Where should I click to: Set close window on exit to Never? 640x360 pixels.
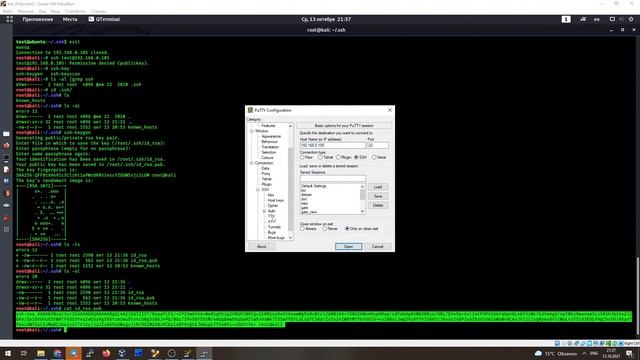click(330, 229)
